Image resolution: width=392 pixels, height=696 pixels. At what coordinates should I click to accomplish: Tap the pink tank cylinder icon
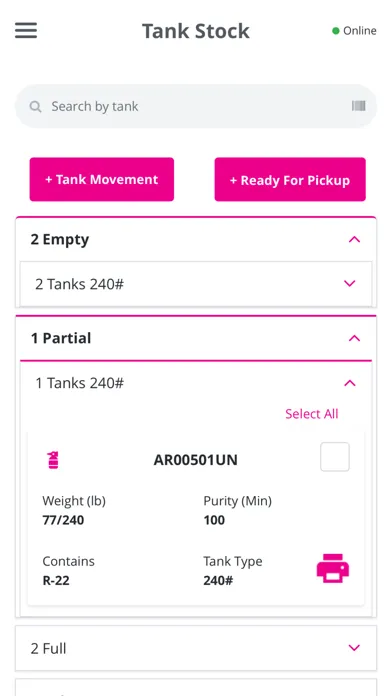click(53, 460)
